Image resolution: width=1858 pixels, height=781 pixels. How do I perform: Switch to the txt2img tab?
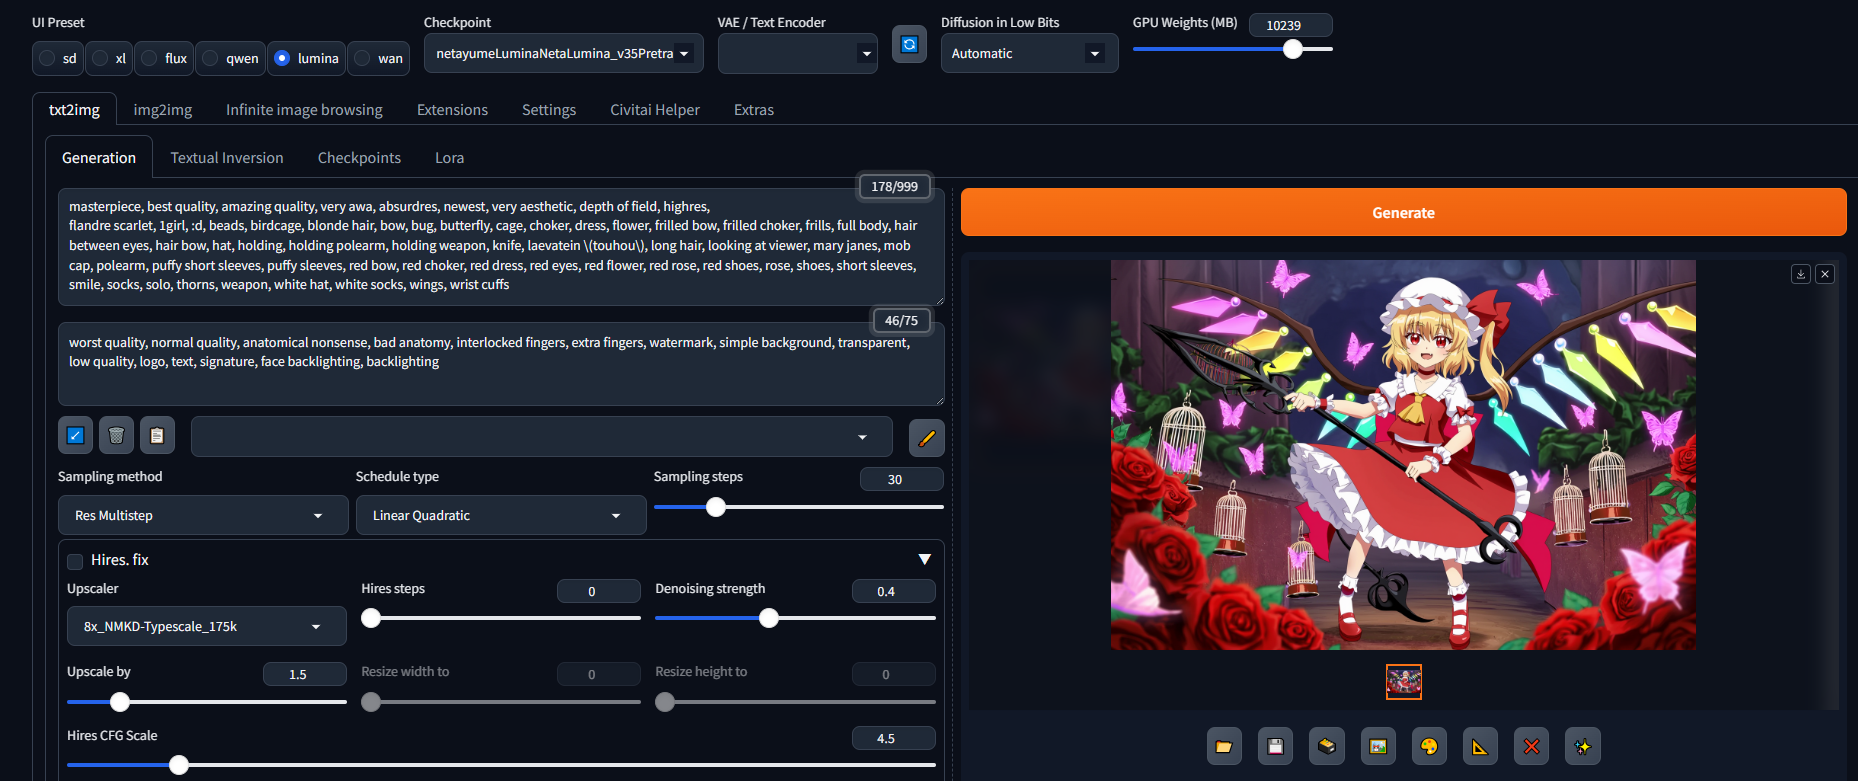click(x=75, y=110)
